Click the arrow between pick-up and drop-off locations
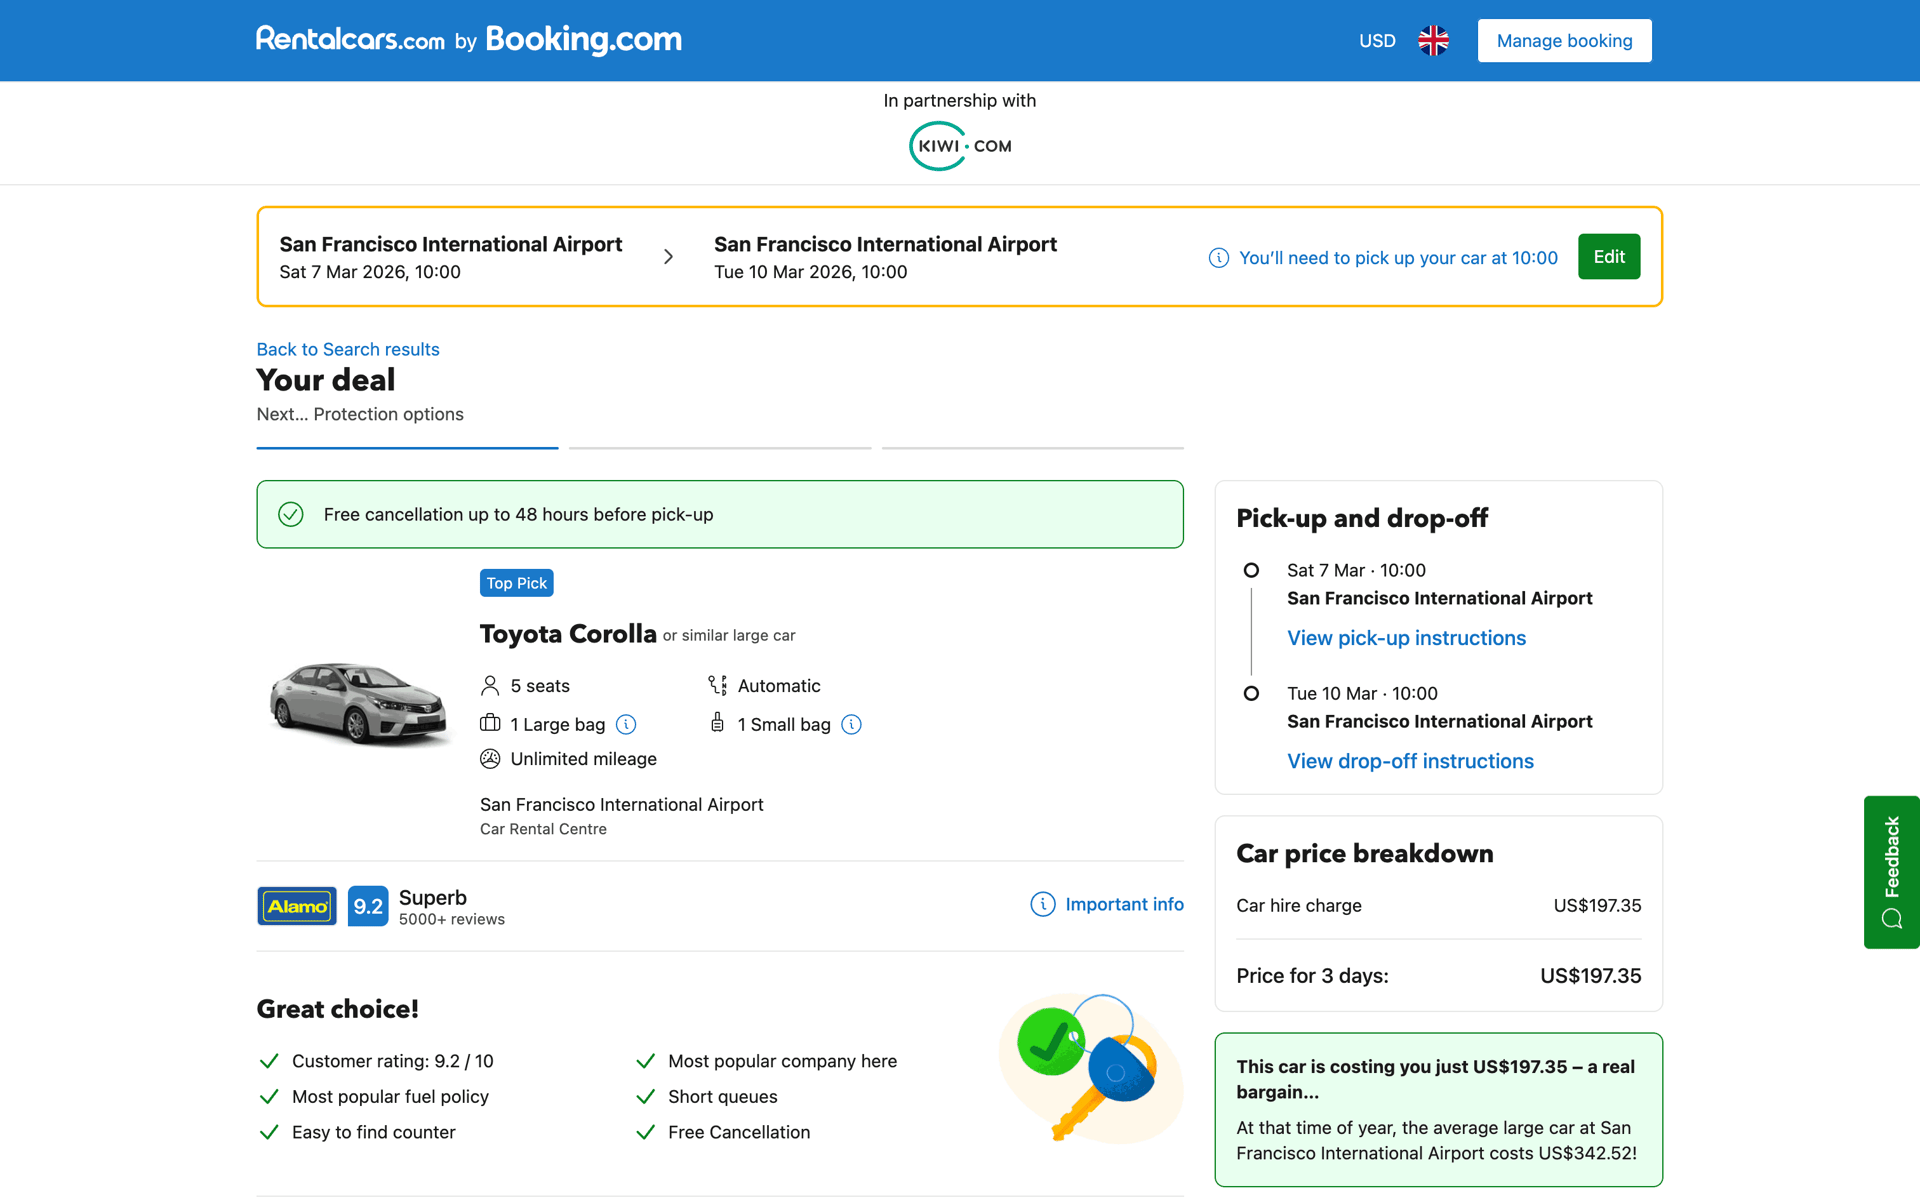Image resolution: width=1920 pixels, height=1200 pixels. (669, 257)
